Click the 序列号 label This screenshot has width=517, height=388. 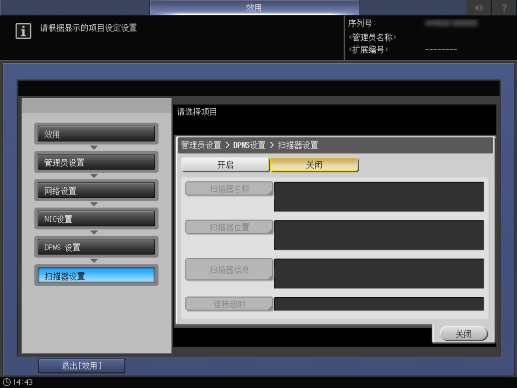(x=361, y=23)
